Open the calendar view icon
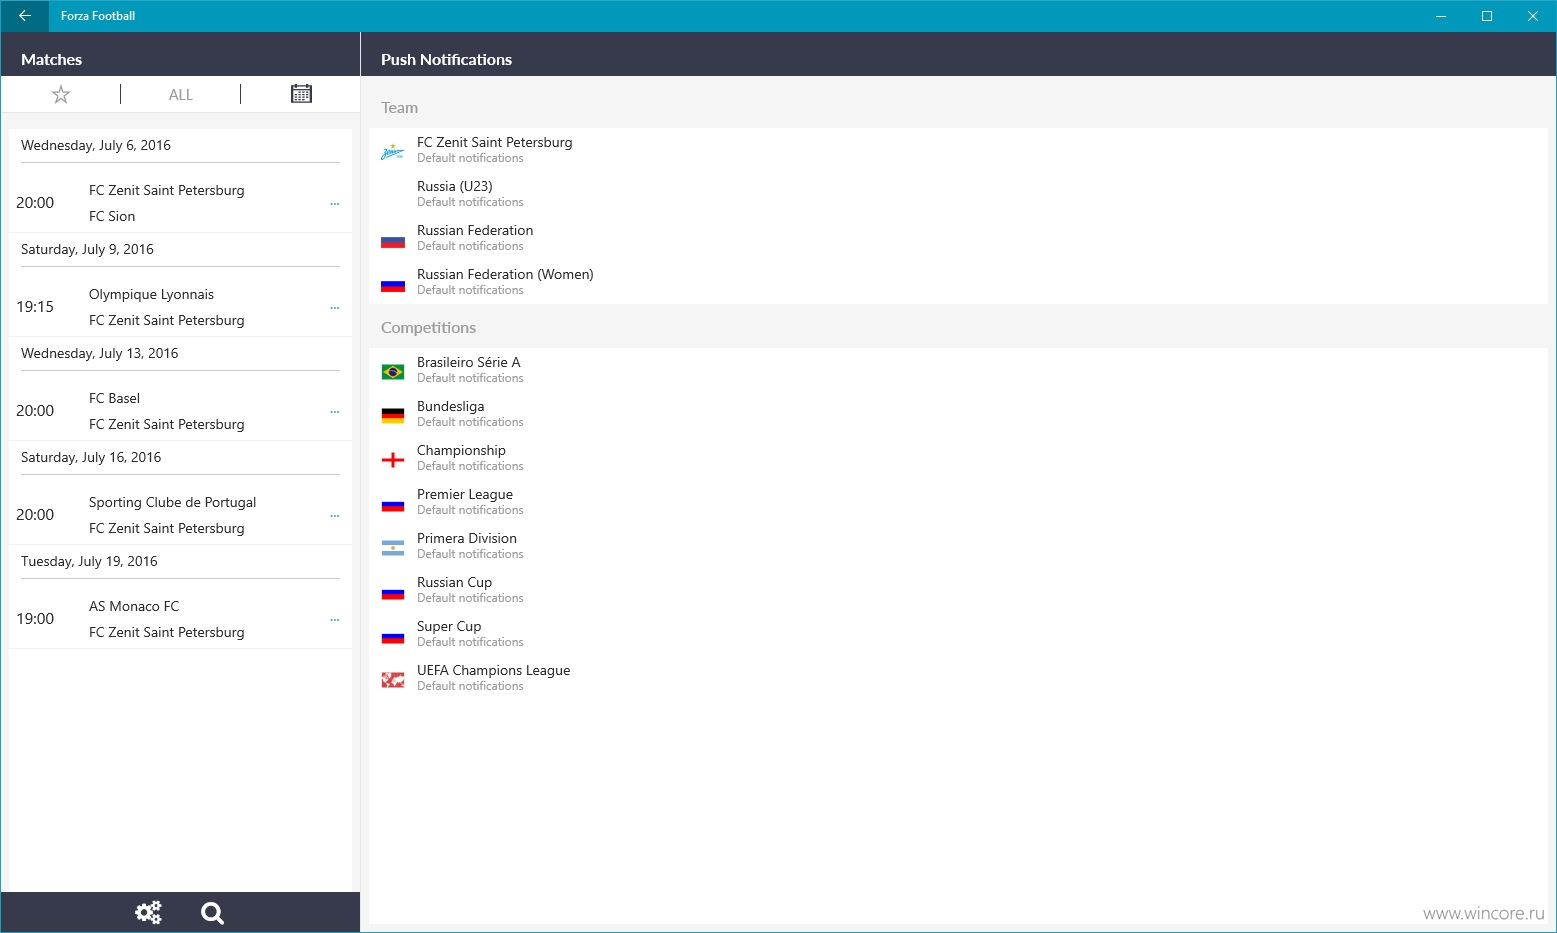This screenshot has width=1557, height=933. [x=301, y=94]
